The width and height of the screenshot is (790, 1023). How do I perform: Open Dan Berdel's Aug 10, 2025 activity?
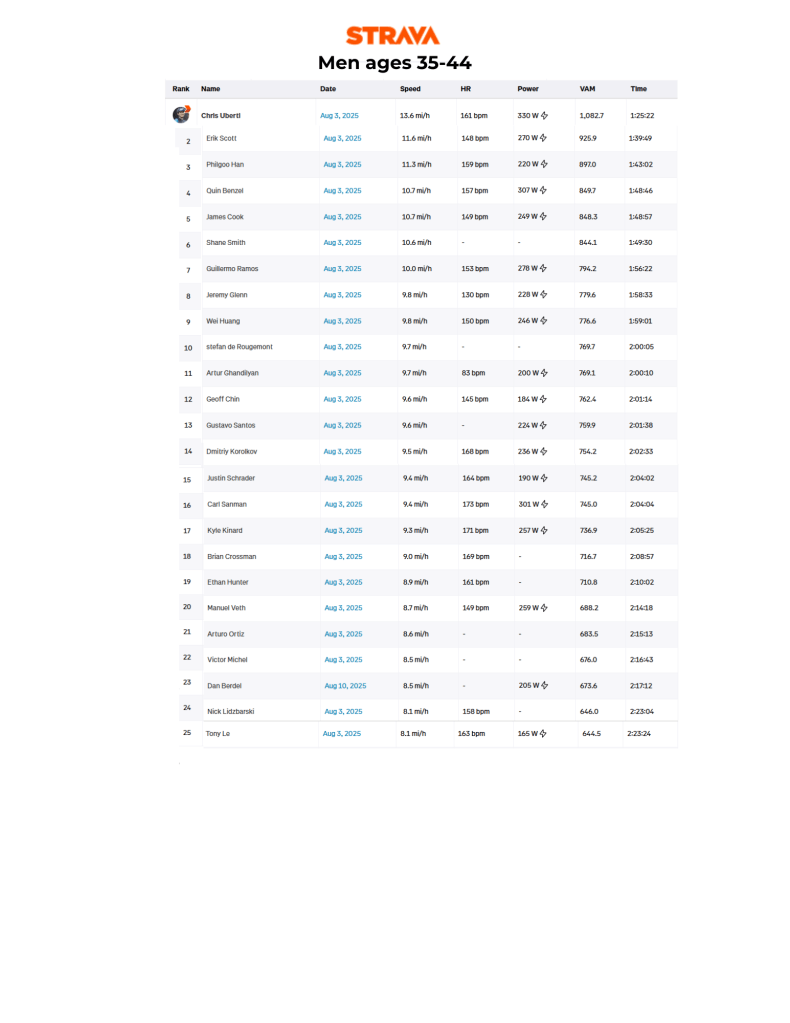345,686
